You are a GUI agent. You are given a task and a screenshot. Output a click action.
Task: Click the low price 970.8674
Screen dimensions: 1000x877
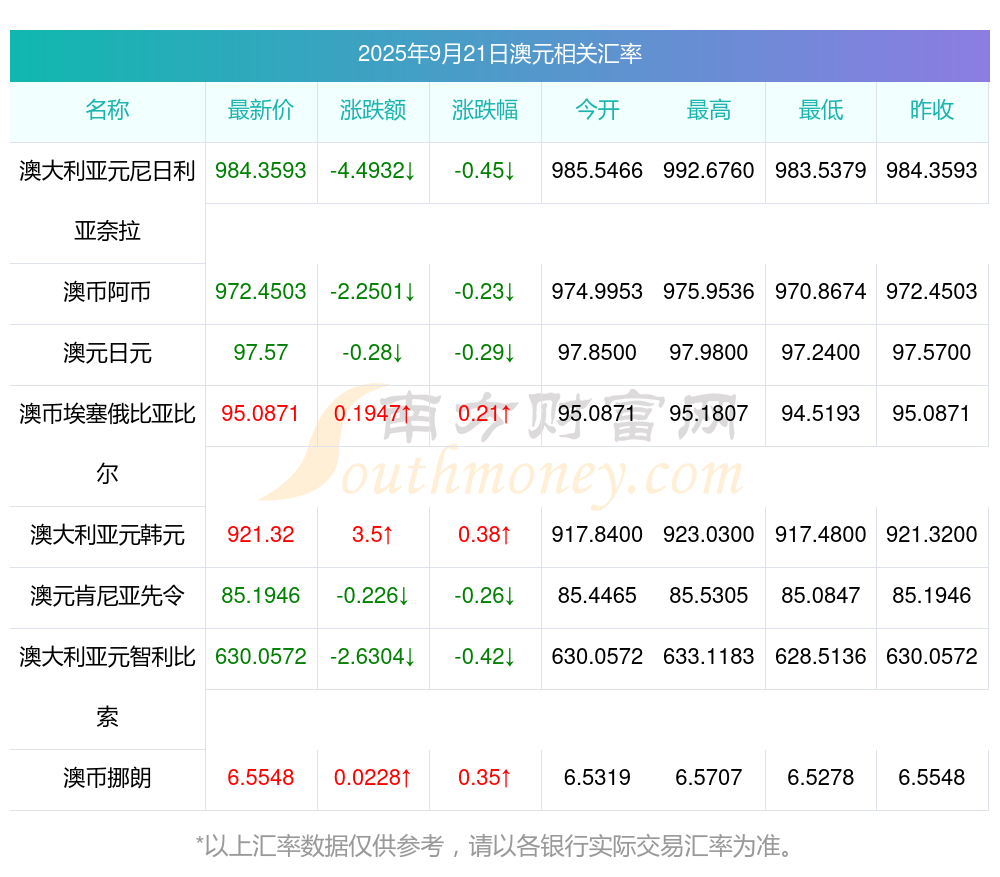coord(821,291)
